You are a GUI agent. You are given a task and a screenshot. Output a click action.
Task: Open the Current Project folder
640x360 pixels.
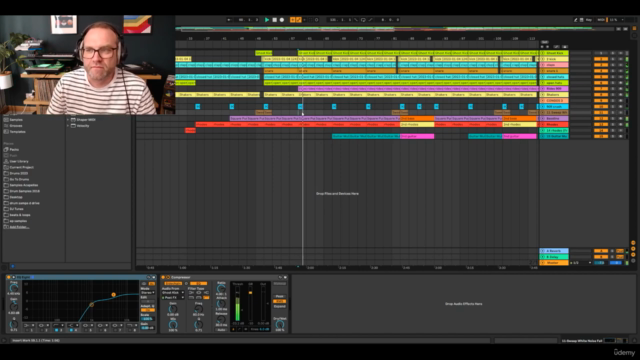point(22,167)
